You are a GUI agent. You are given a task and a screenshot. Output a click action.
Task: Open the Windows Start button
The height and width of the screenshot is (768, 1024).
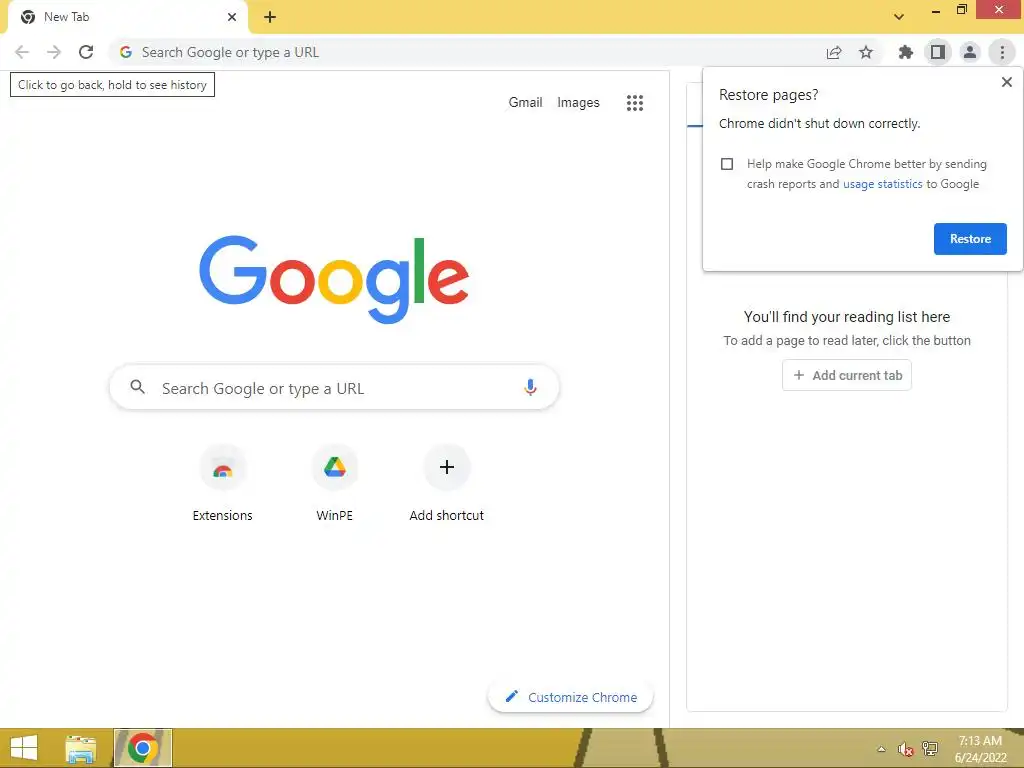[24, 748]
